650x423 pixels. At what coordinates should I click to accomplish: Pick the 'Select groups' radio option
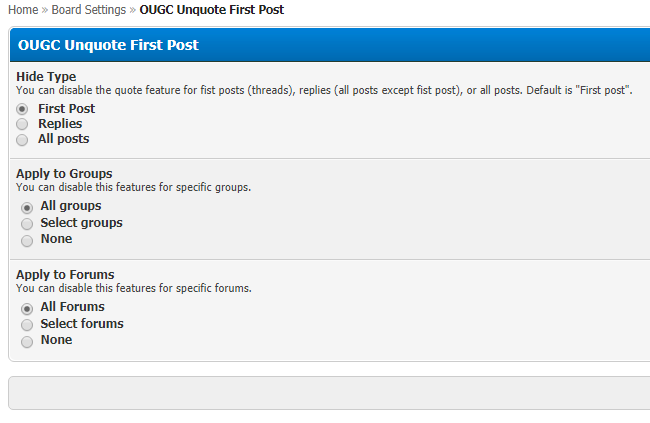click(x=27, y=223)
